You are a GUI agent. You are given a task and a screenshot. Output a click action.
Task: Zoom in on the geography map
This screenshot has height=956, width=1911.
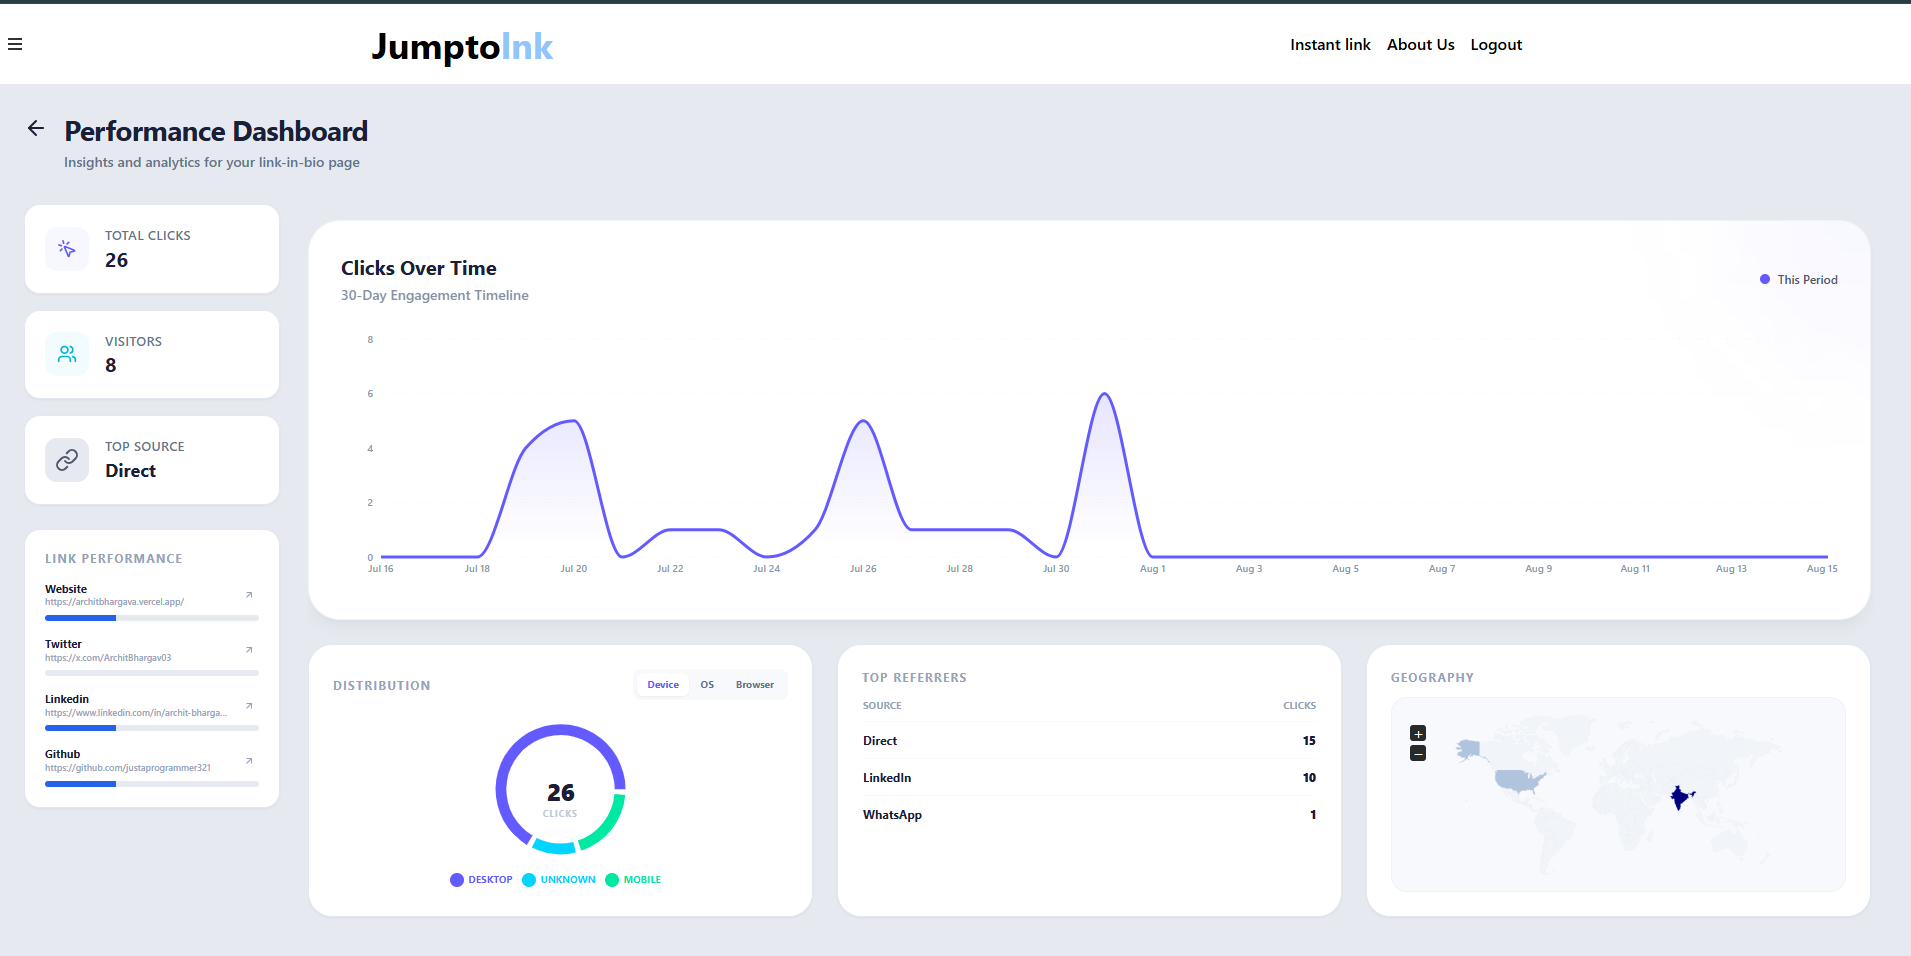pyautogui.click(x=1418, y=733)
